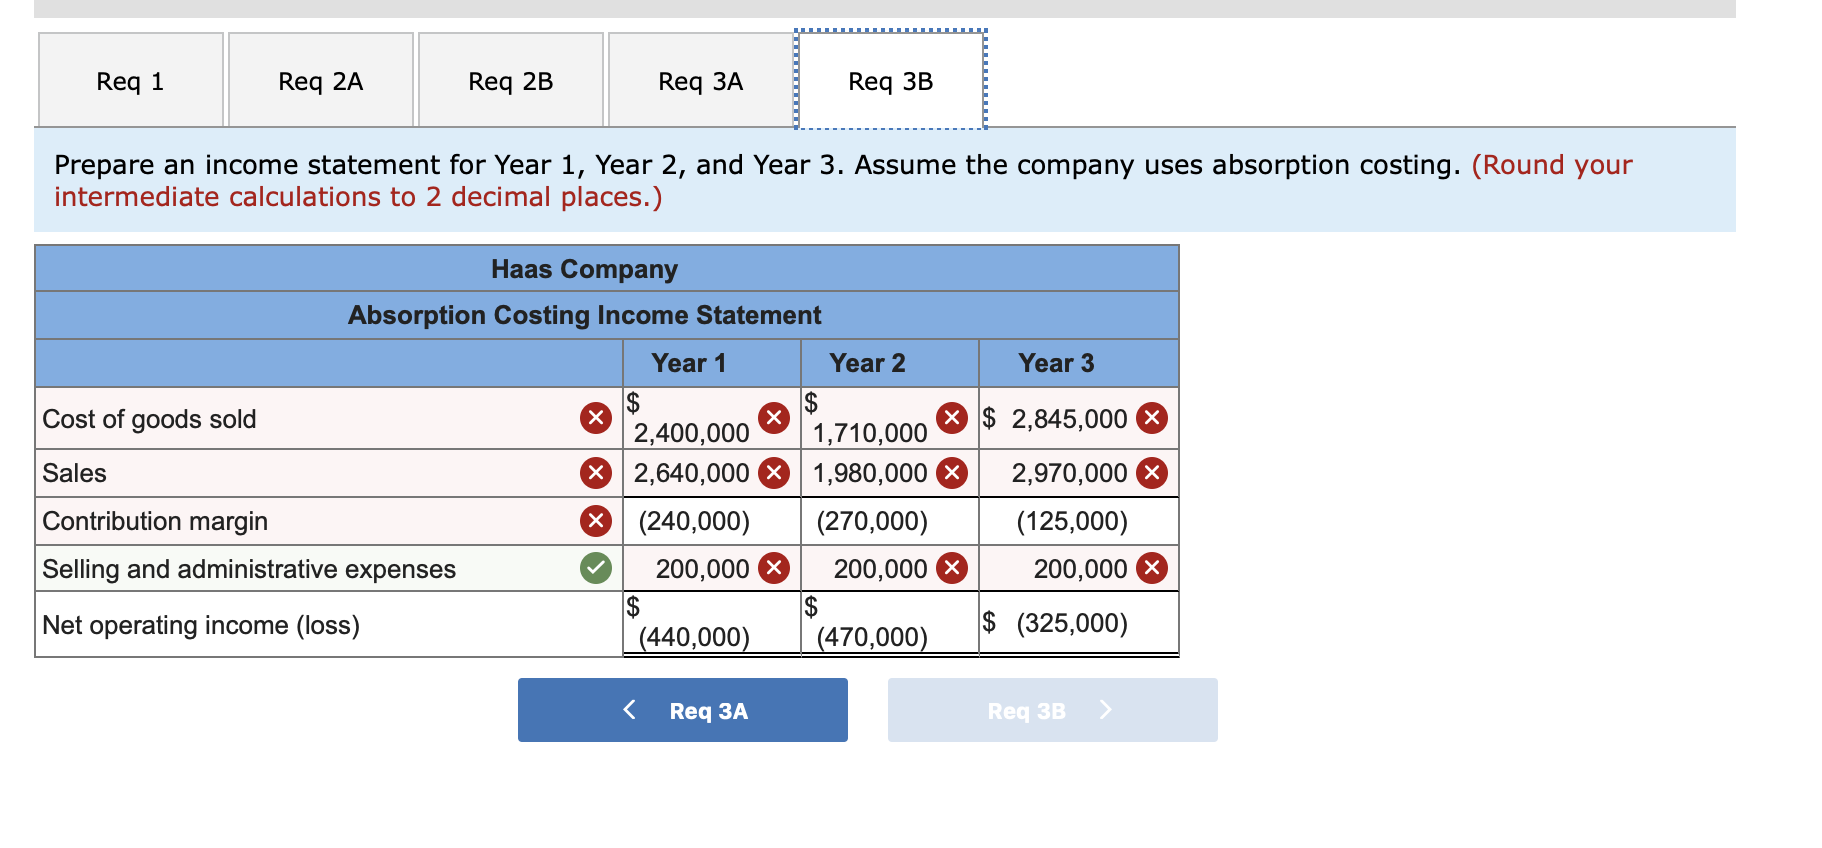
Task: Click the red X beside Year 1 selling expenses 200,000
Action: point(774,569)
